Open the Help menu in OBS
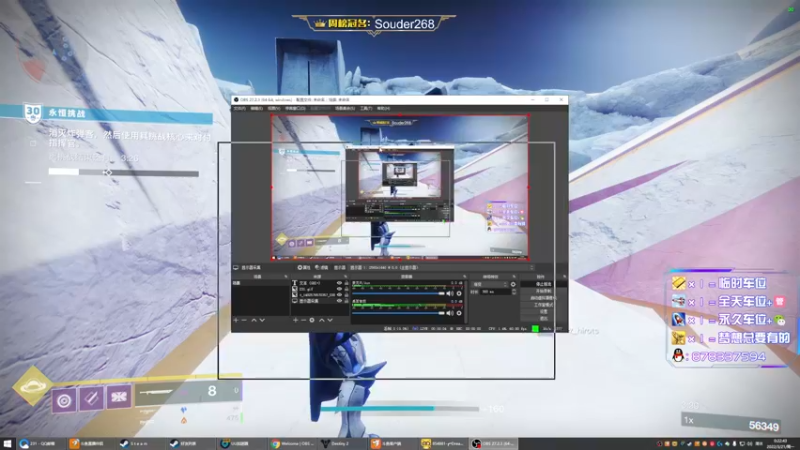800x450 pixels. (x=383, y=108)
